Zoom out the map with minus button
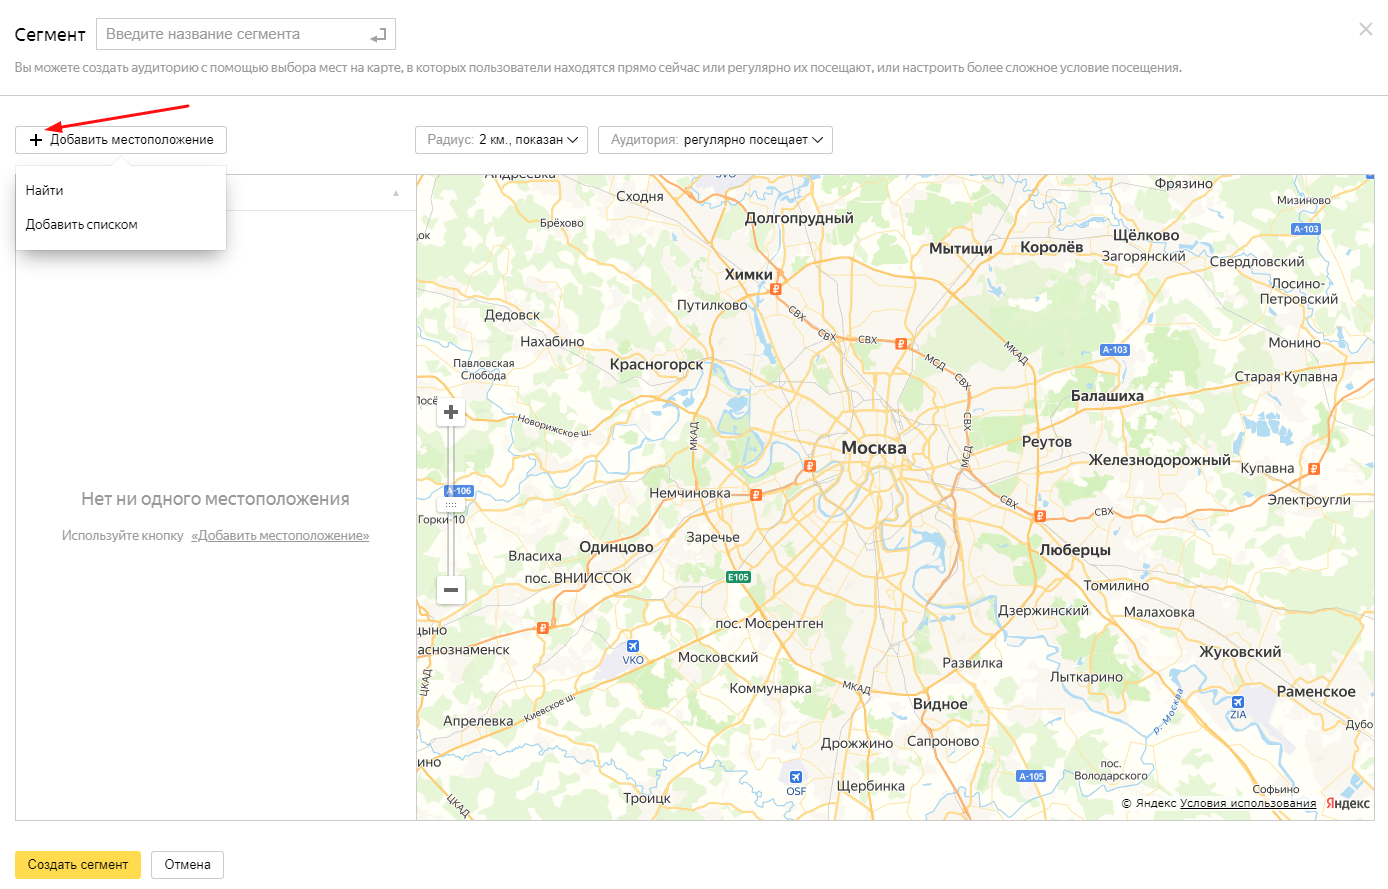Screen dimensions: 1388x889 [x=451, y=590]
